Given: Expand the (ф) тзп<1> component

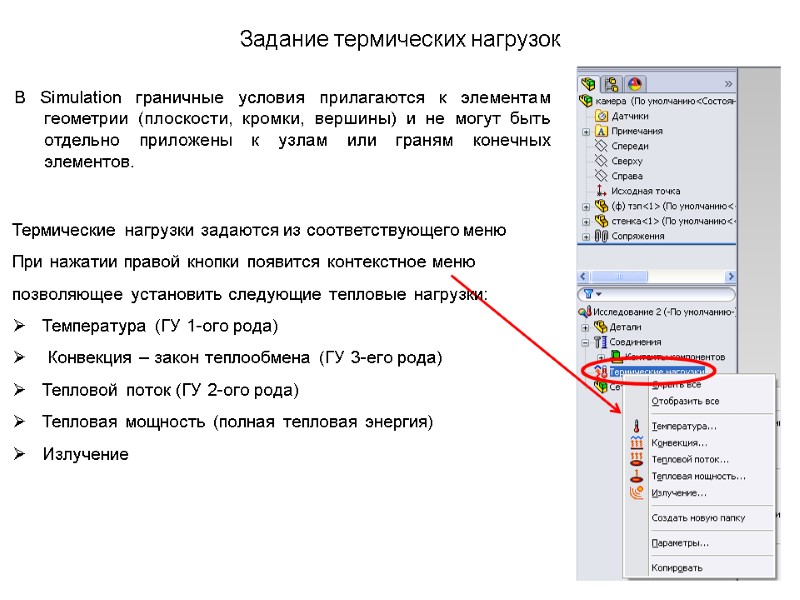Looking at the screenshot, I should 586,207.
